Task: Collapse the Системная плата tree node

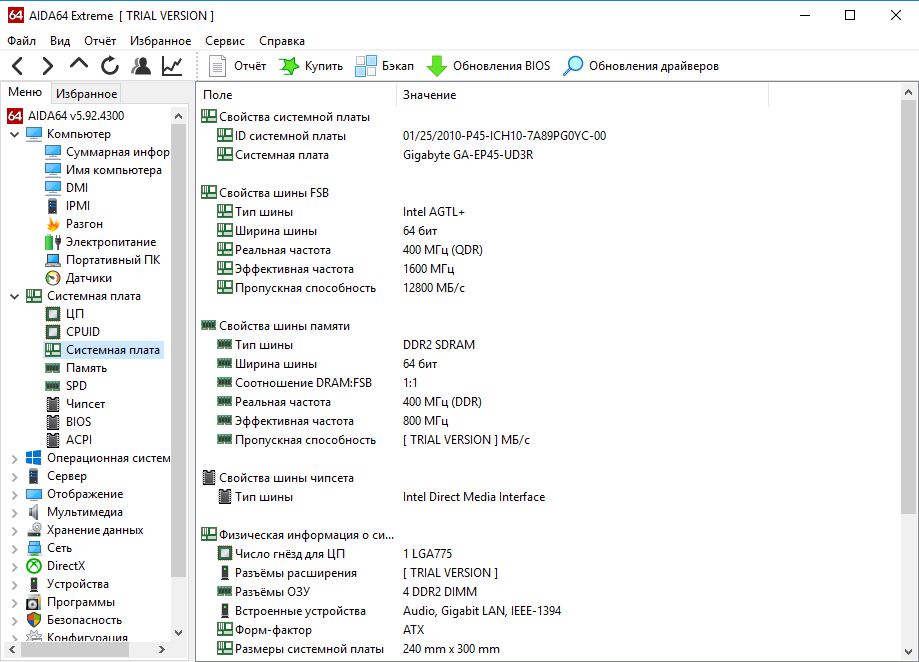Action: click(x=15, y=296)
